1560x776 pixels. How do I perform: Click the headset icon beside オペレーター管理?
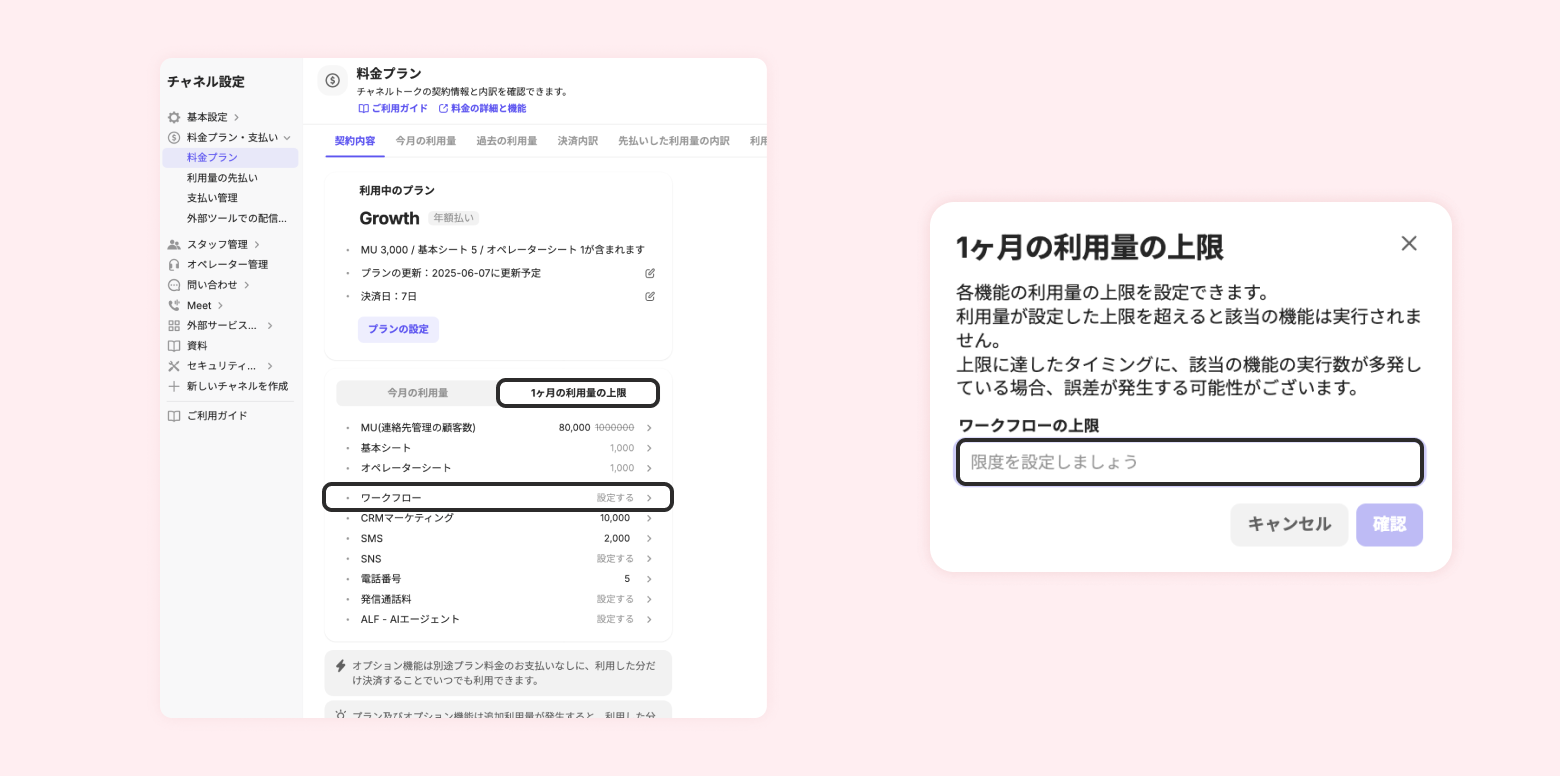pyautogui.click(x=174, y=264)
